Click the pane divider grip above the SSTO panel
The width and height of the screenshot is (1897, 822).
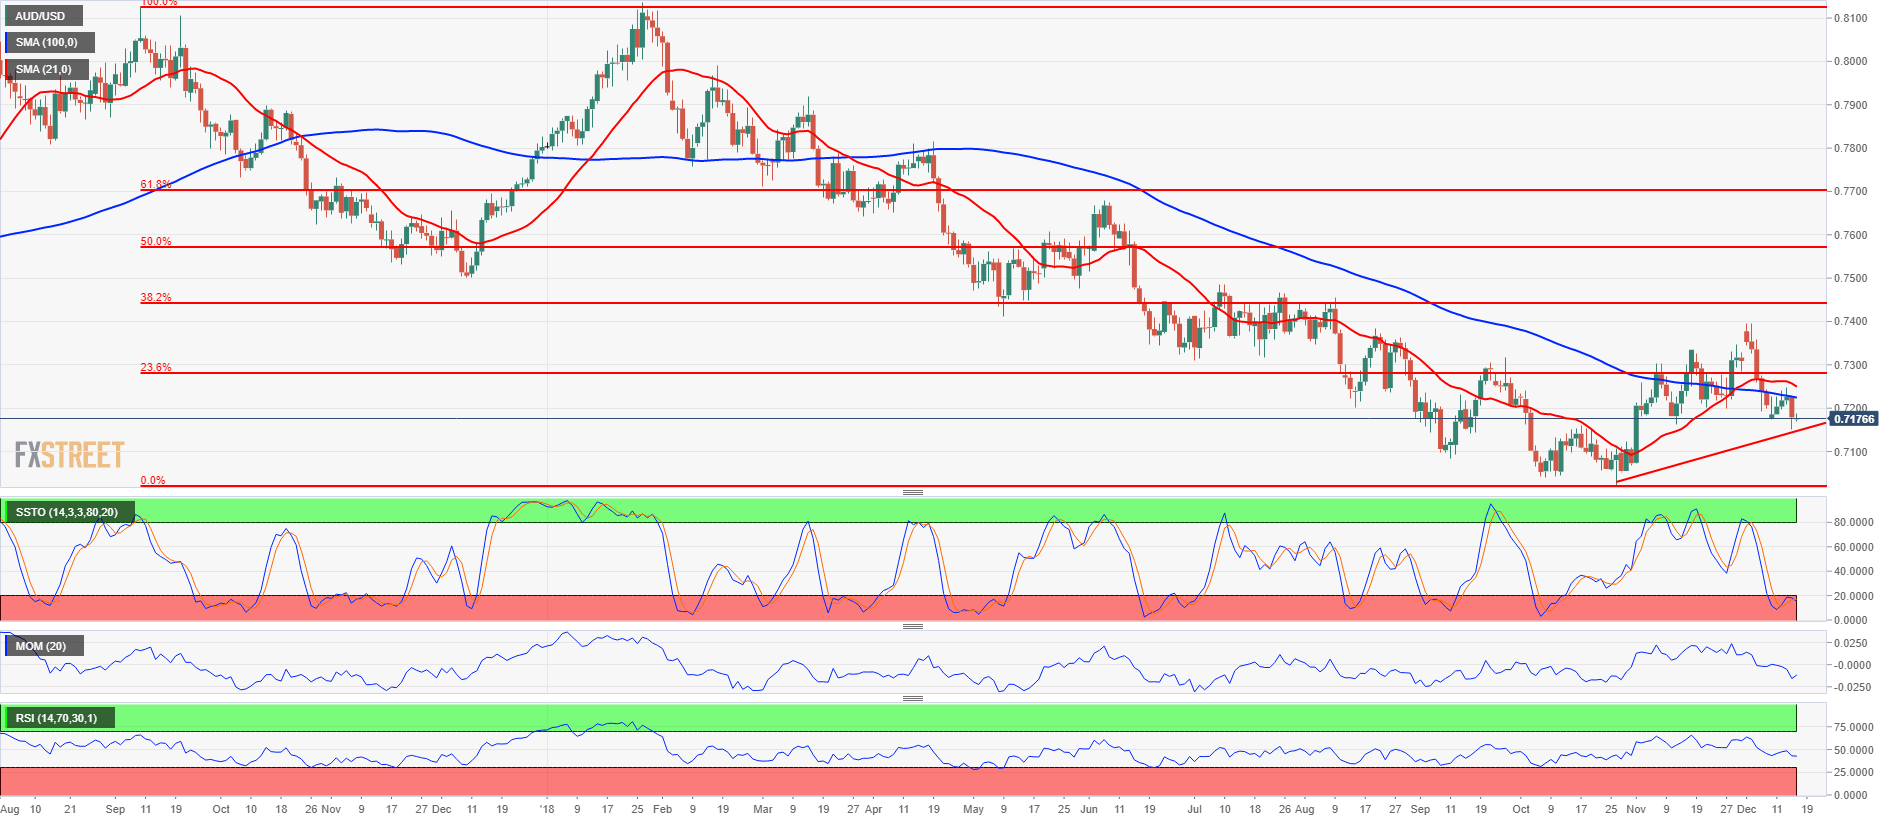pos(912,492)
